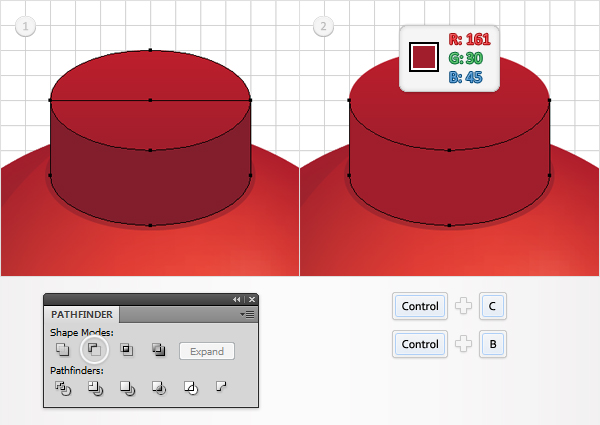
Task: Click the Pathfinders: label
Action: point(77,371)
